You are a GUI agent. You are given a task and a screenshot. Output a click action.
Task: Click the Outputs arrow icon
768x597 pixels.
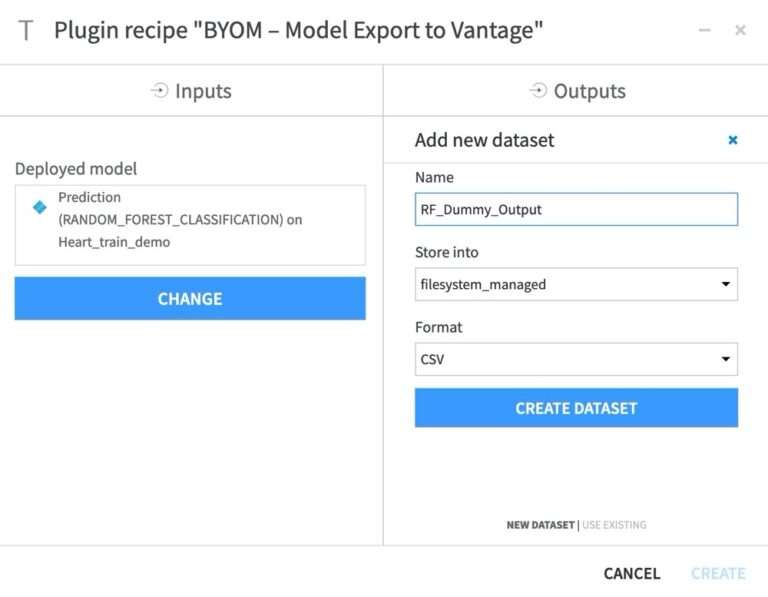pyautogui.click(x=537, y=91)
